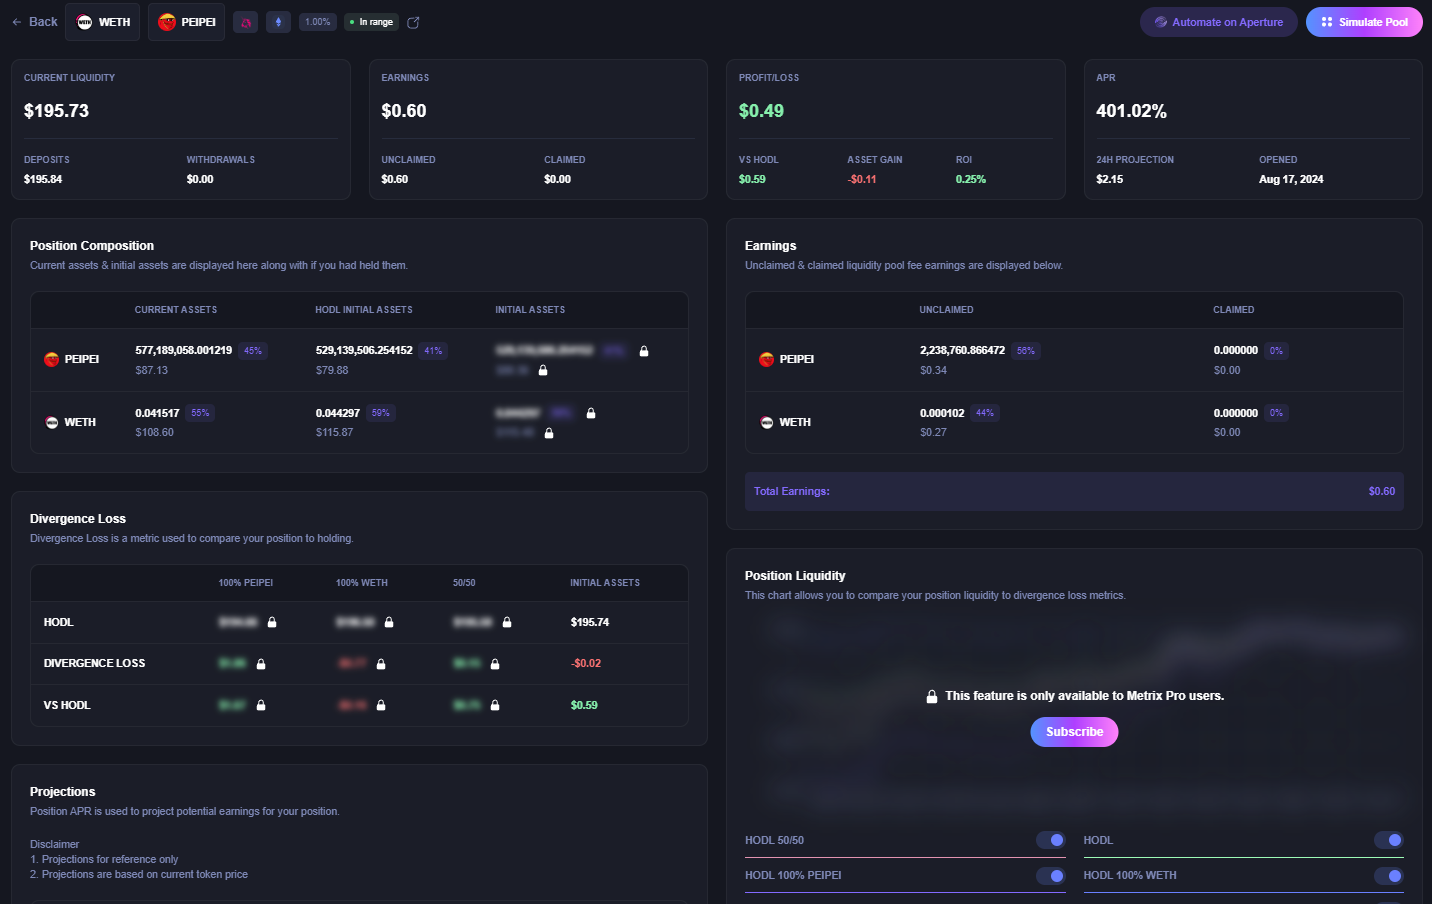The height and width of the screenshot is (904, 1432).
Task: Click Automate on Aperture button
Action: point(1218,22)
